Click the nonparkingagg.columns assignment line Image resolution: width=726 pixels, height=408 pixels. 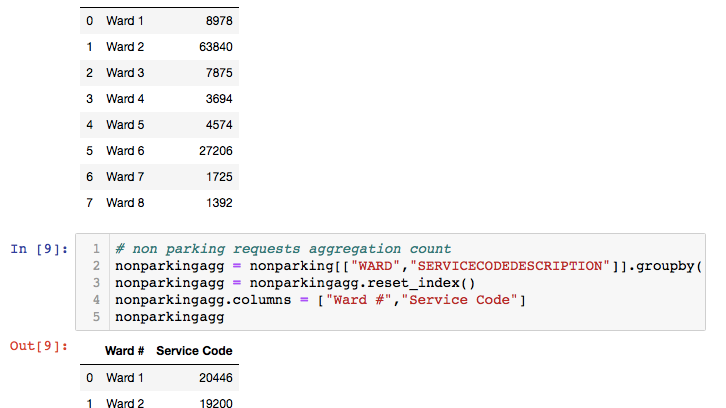(x=320, y=300)
